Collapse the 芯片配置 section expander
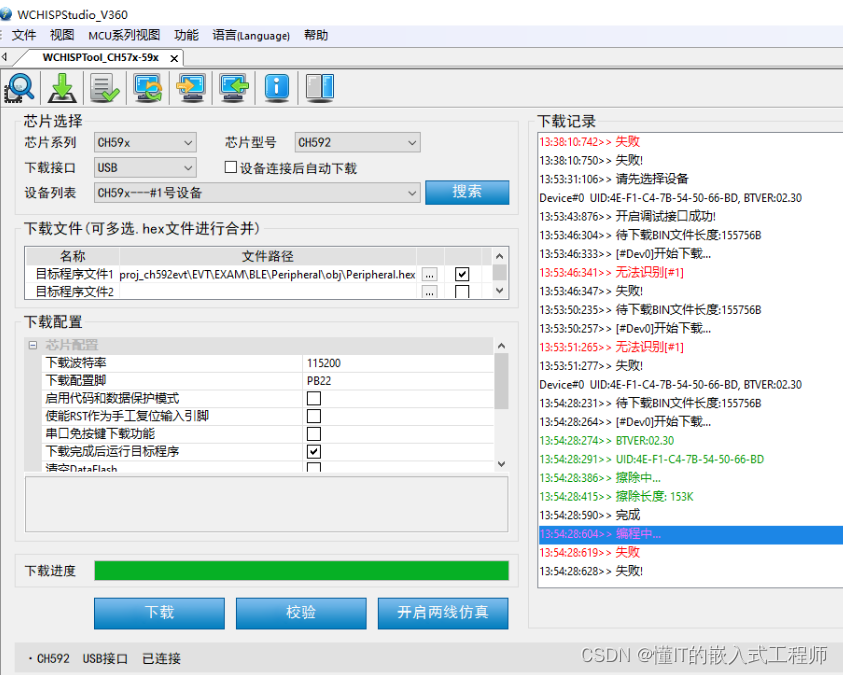The image size is (843, 675). point(33,345)
